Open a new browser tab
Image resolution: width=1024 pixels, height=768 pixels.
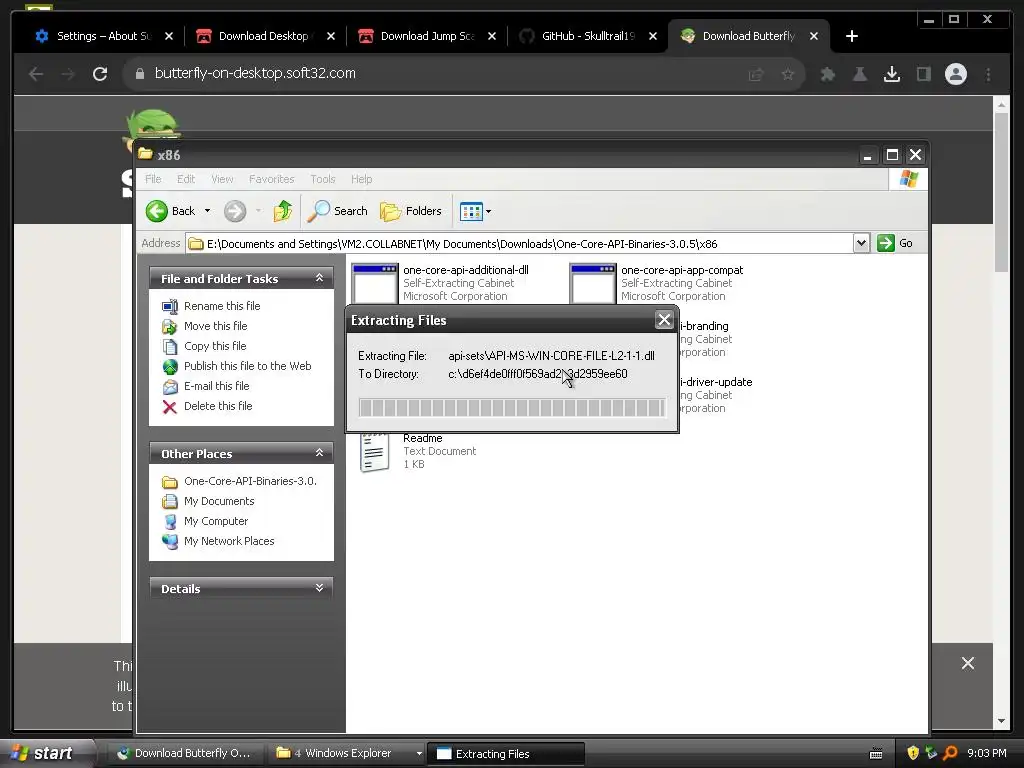(852, 36)
